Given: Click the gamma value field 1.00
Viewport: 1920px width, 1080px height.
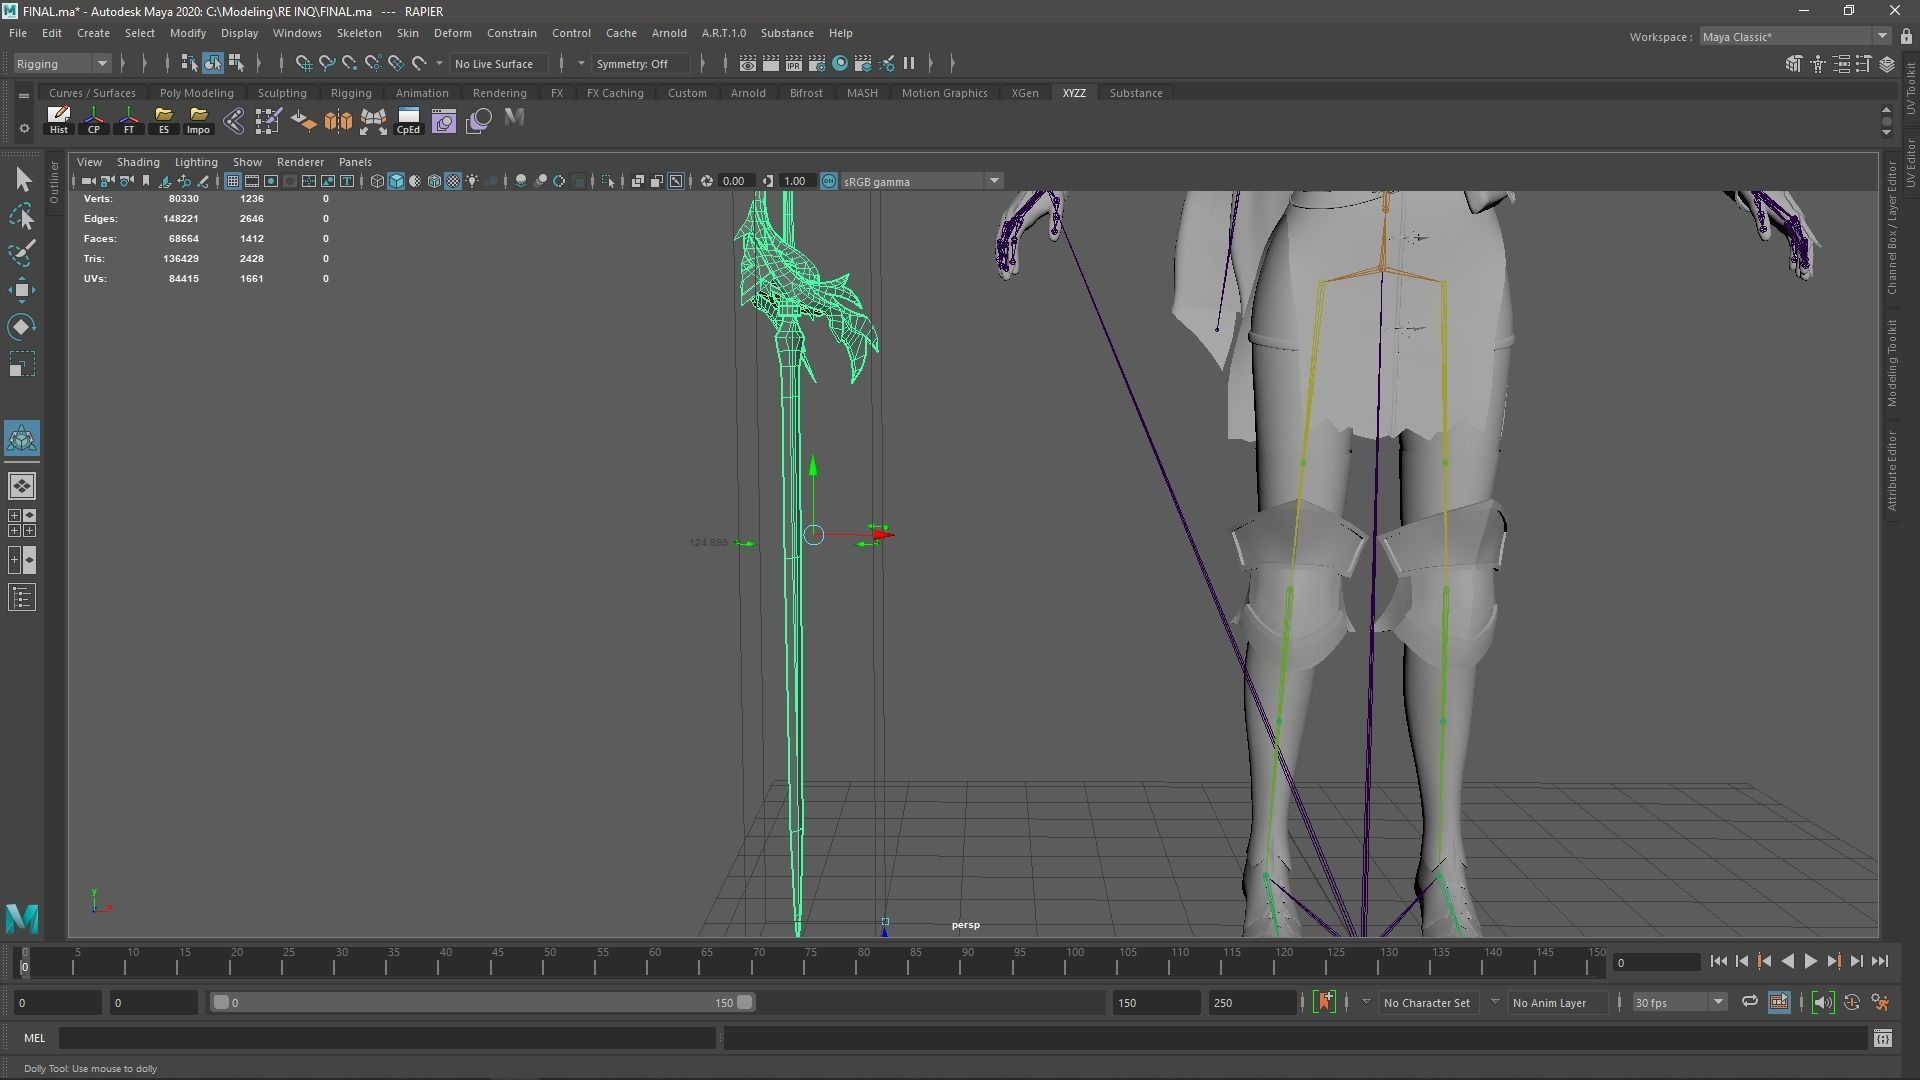Looking at the screenshot, I should pyautogui.click(x=796, y=181).
